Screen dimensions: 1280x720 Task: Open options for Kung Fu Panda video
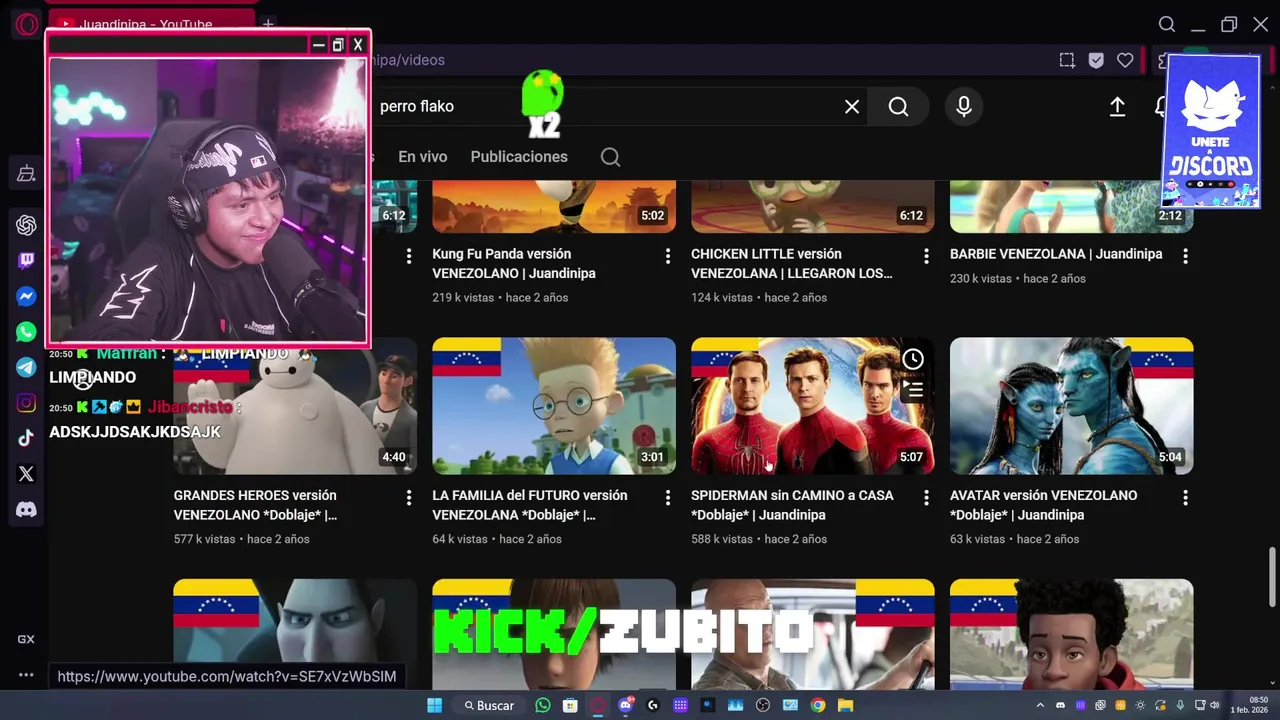(x=667, y=256)
